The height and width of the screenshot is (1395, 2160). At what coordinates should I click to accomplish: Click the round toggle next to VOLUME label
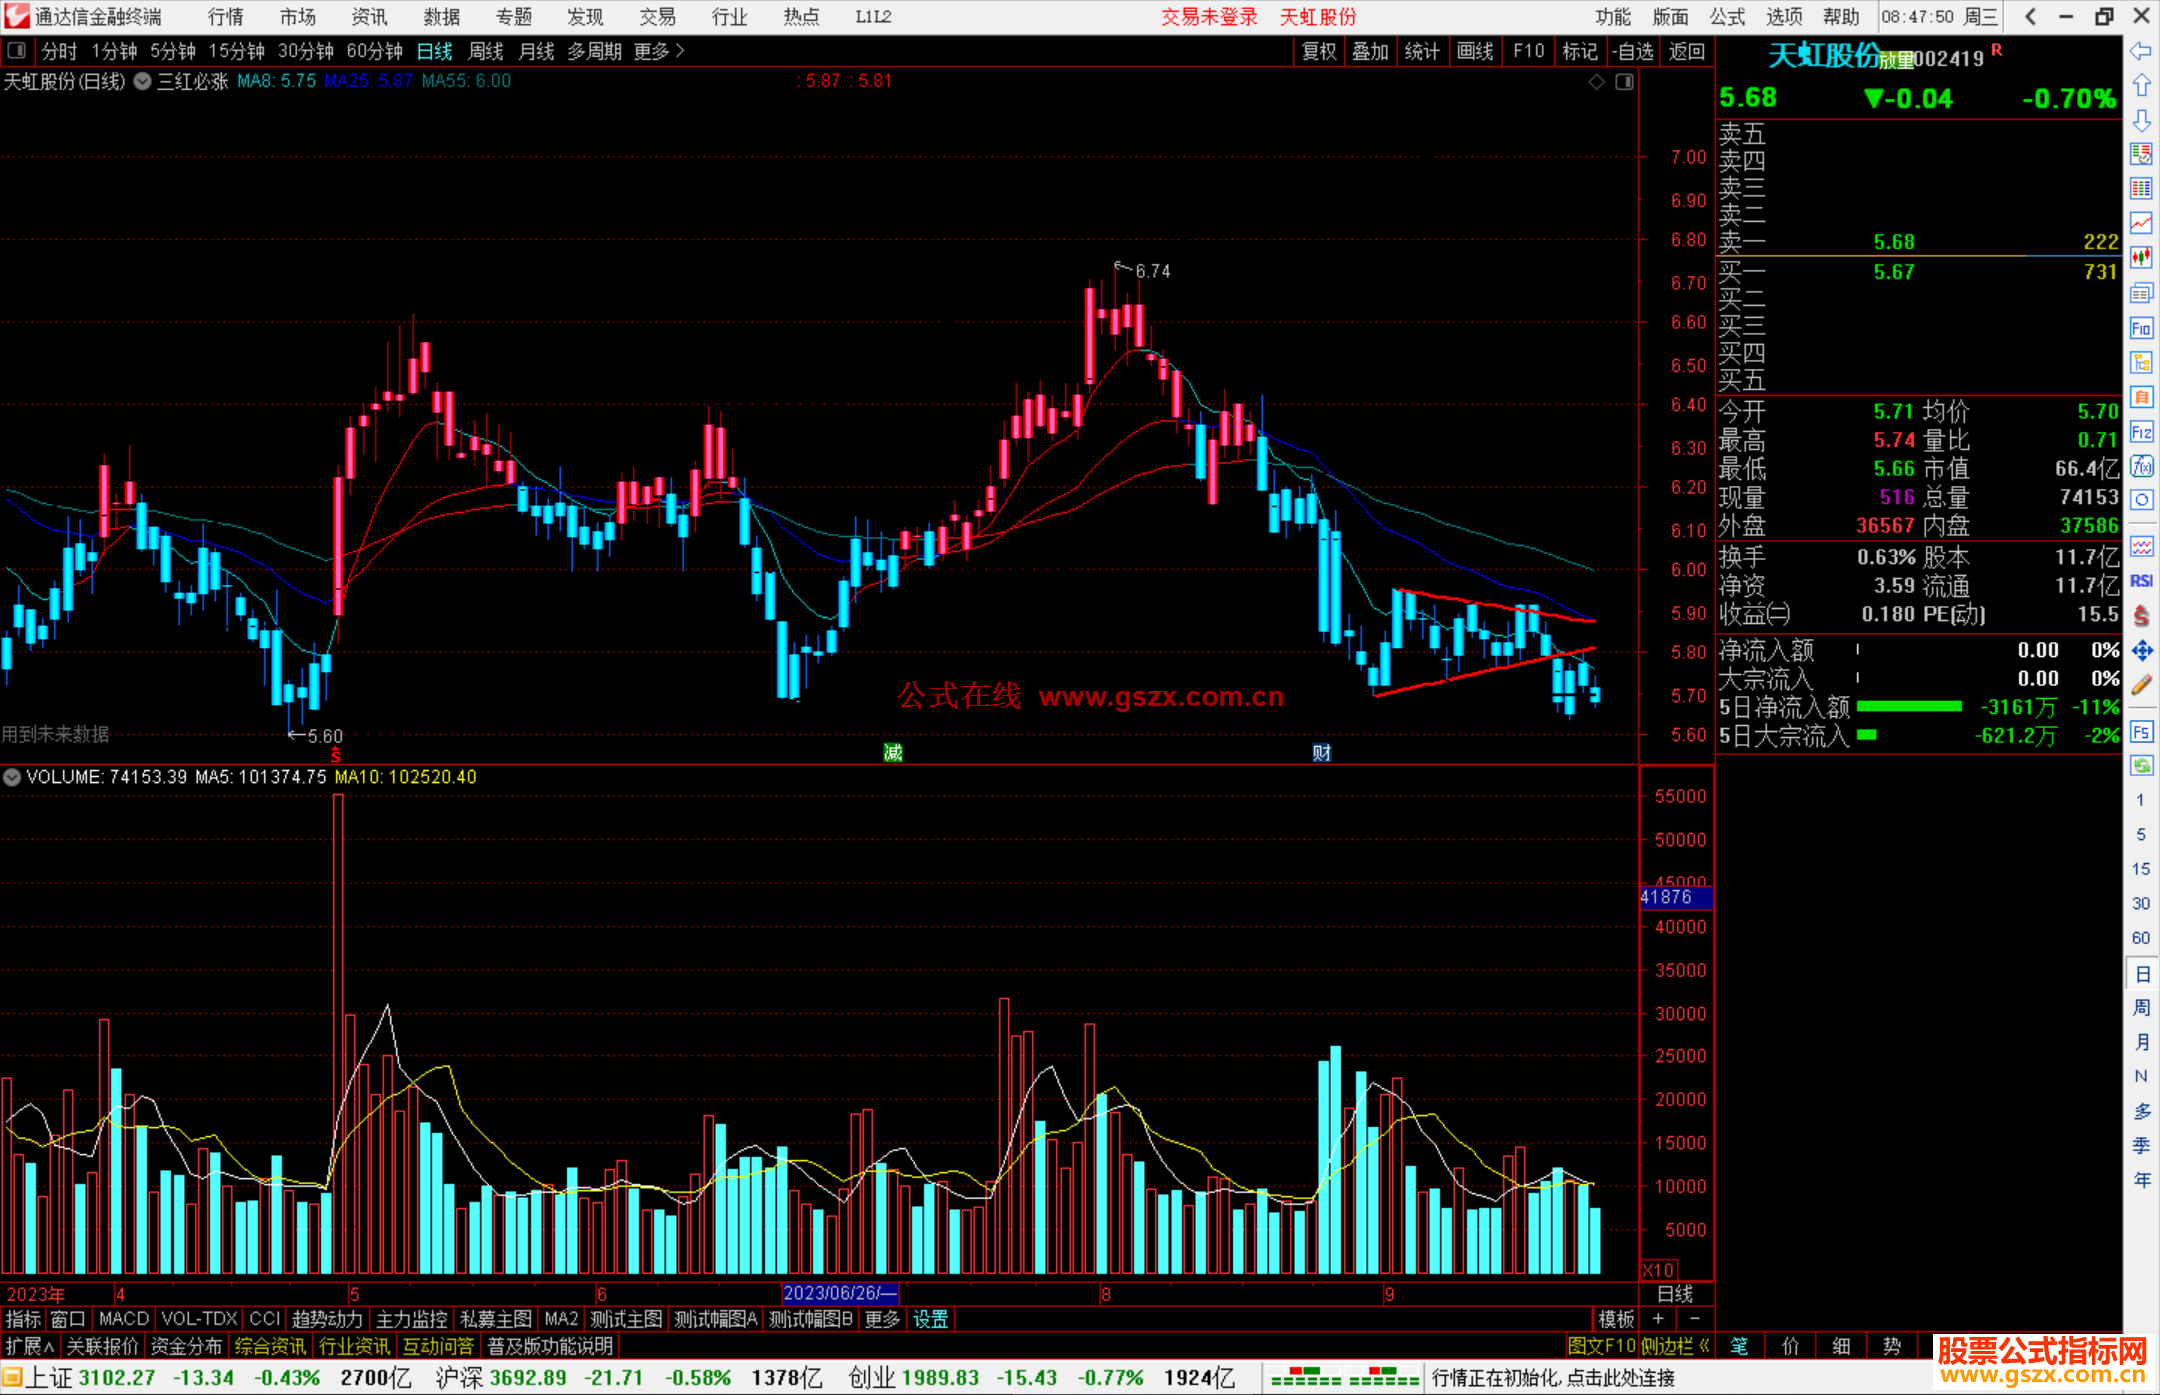[x=12, y=777]
